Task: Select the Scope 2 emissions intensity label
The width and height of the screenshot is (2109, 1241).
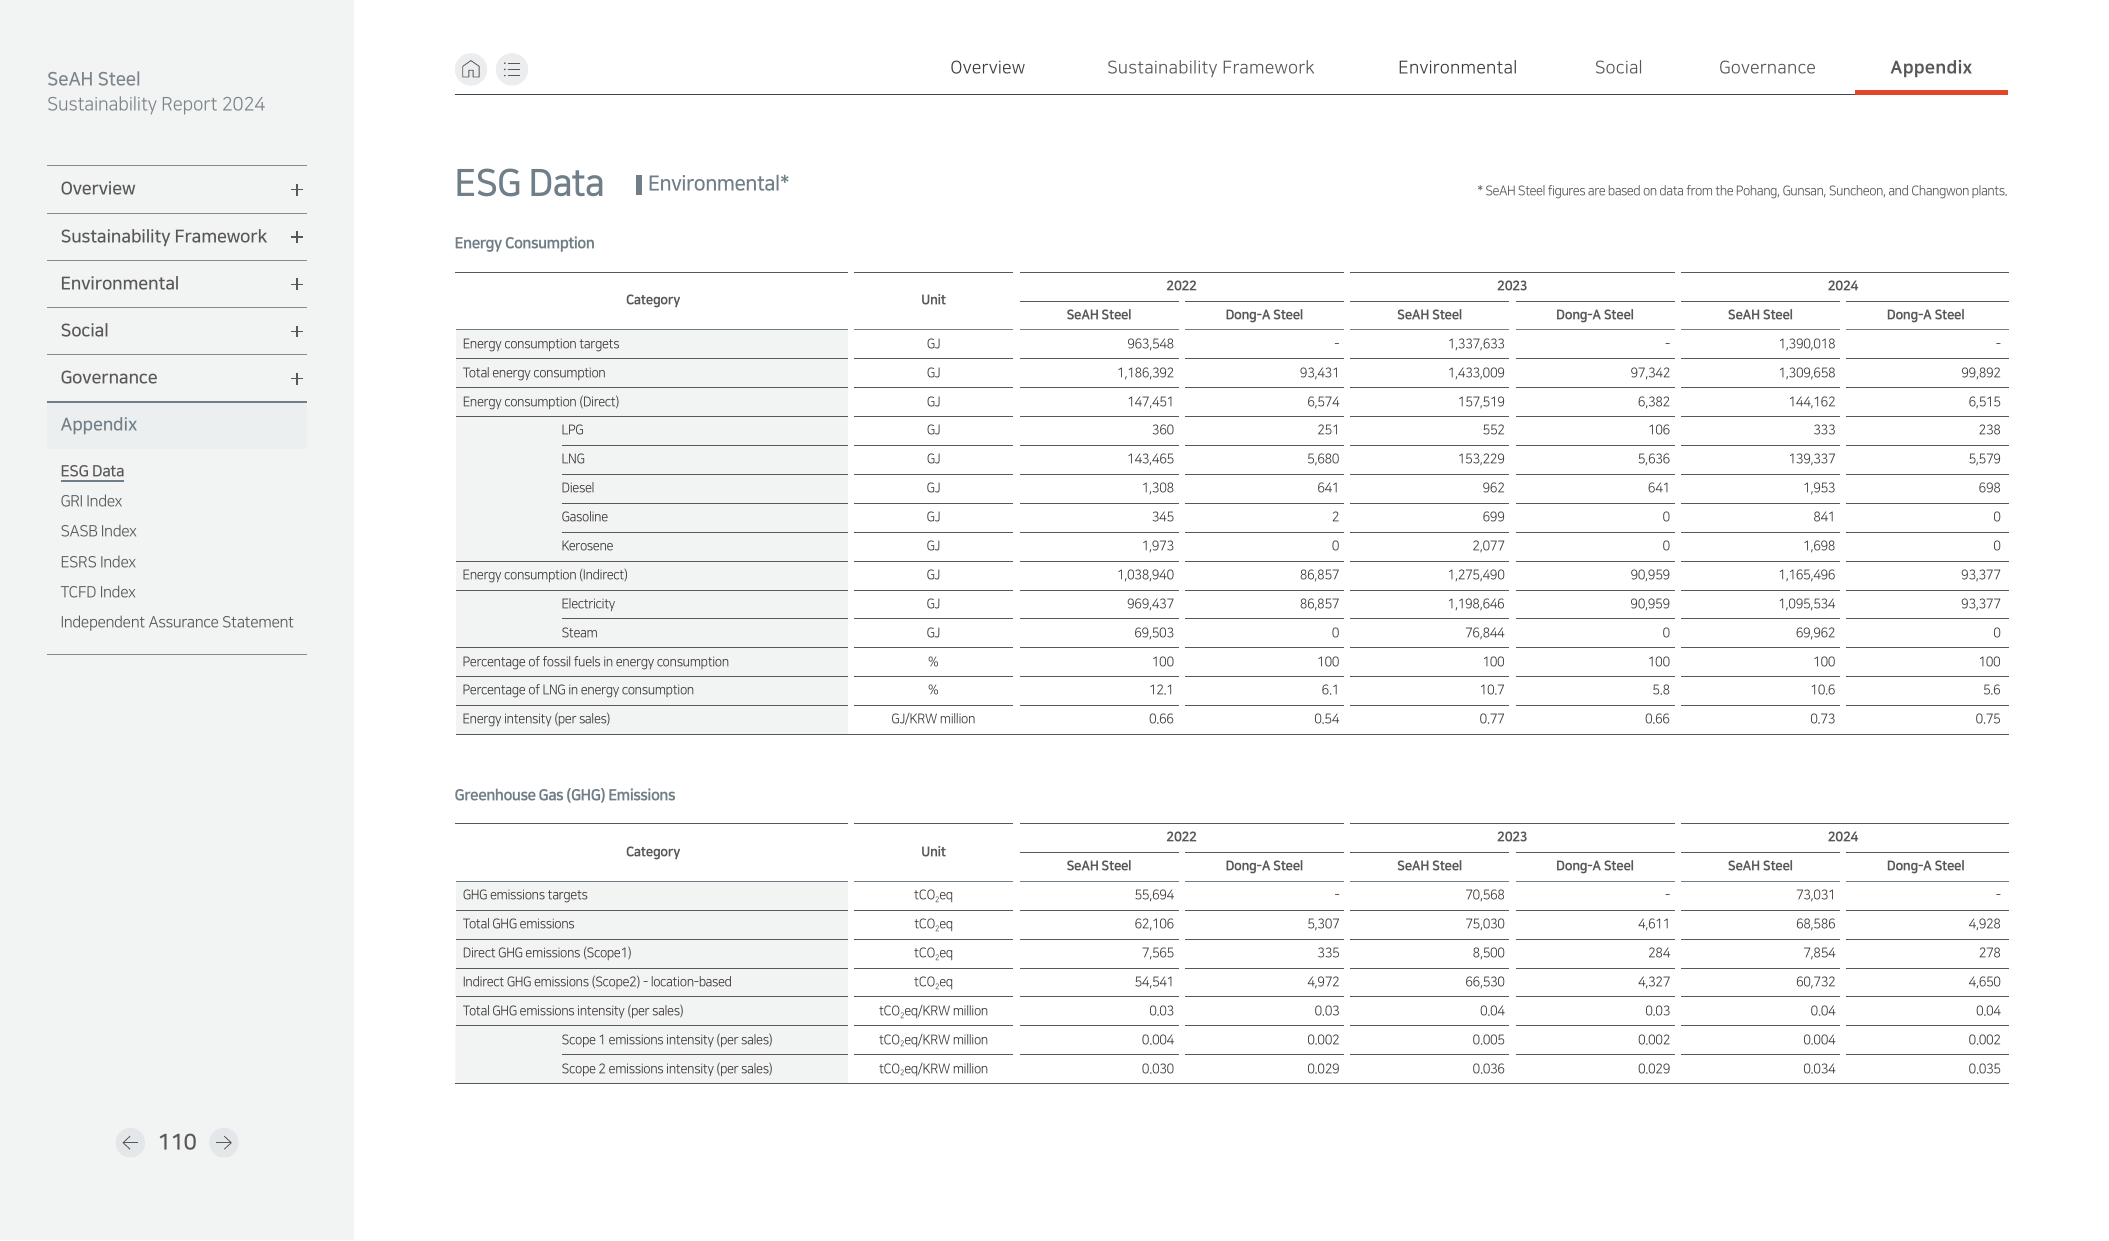Action: tap(667, 1069)
